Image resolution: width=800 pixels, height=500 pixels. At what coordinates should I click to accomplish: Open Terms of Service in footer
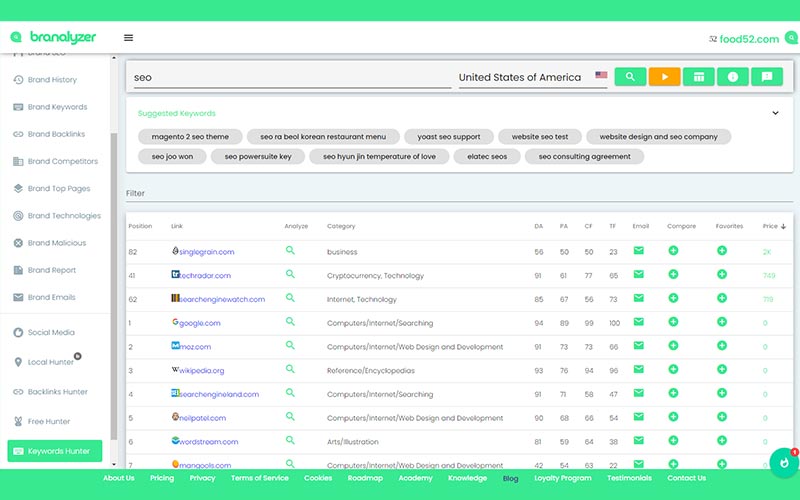[260, 478]
